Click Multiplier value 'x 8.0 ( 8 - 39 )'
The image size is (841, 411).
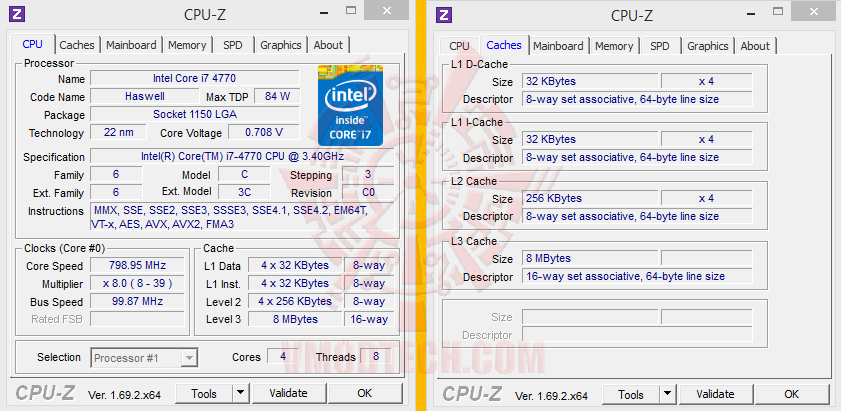pos(137,283)
